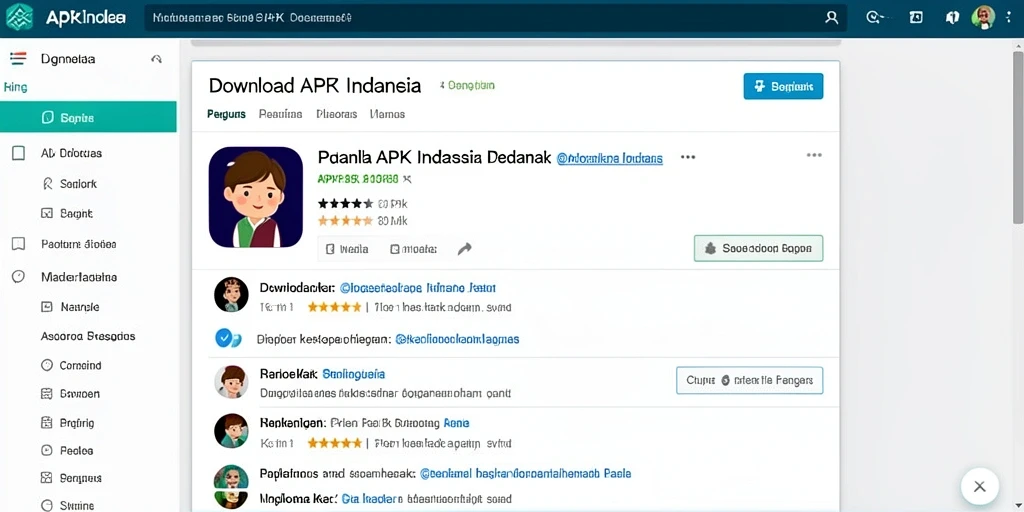Click the Ctupe Fengers outlined button

click(x=749, y=380)
